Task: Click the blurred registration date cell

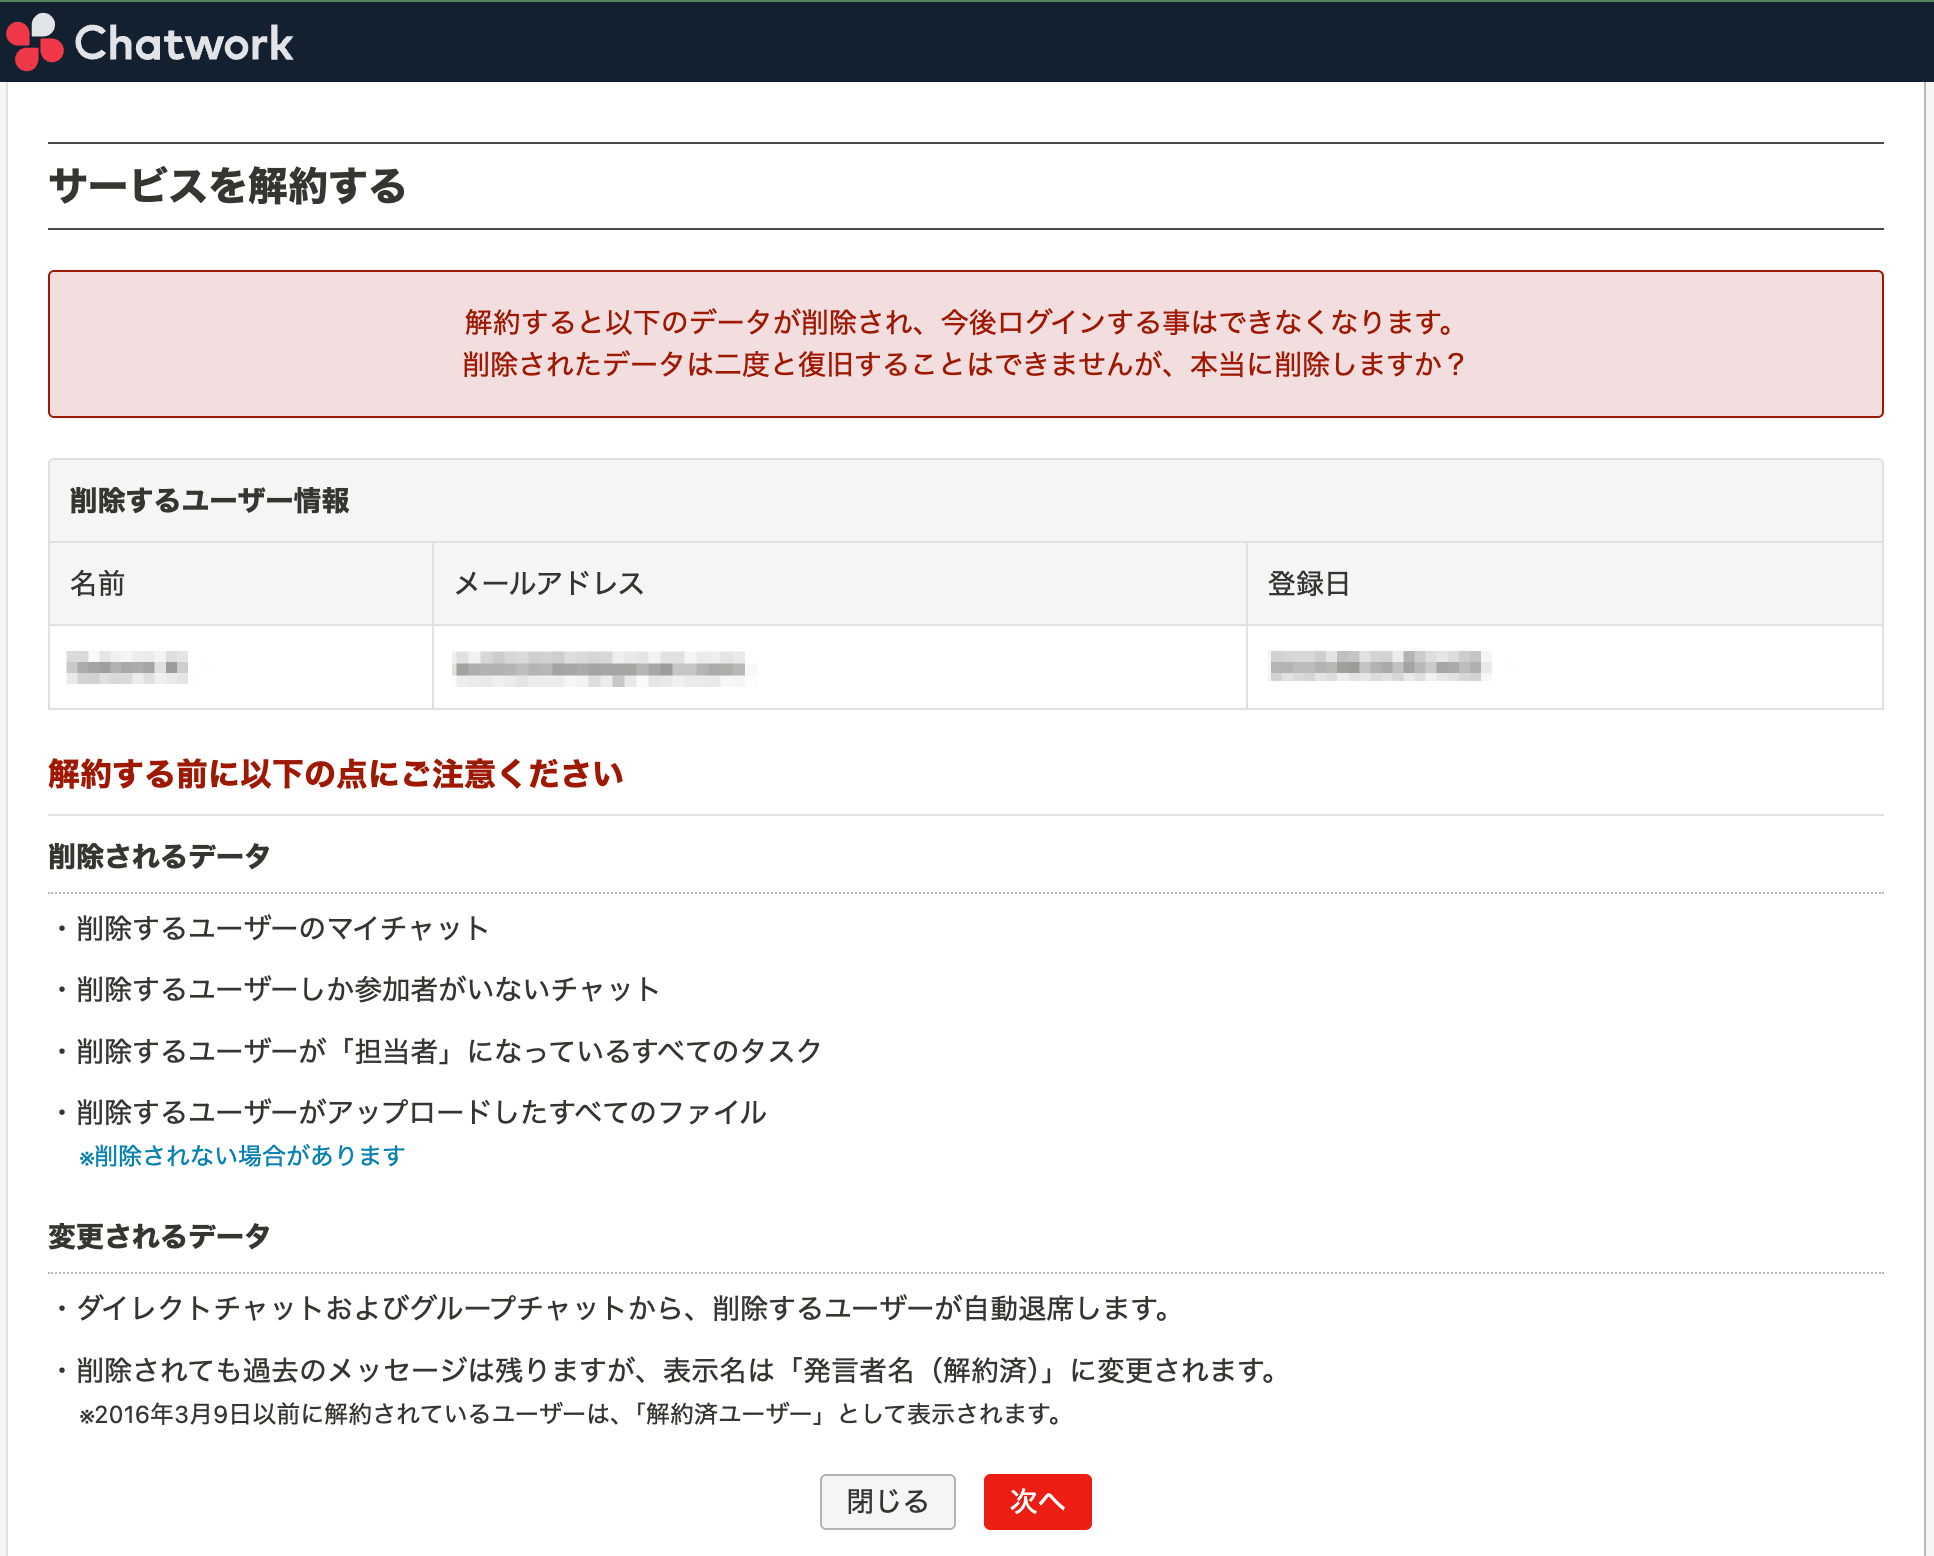Action: [x=1382, y=666]
